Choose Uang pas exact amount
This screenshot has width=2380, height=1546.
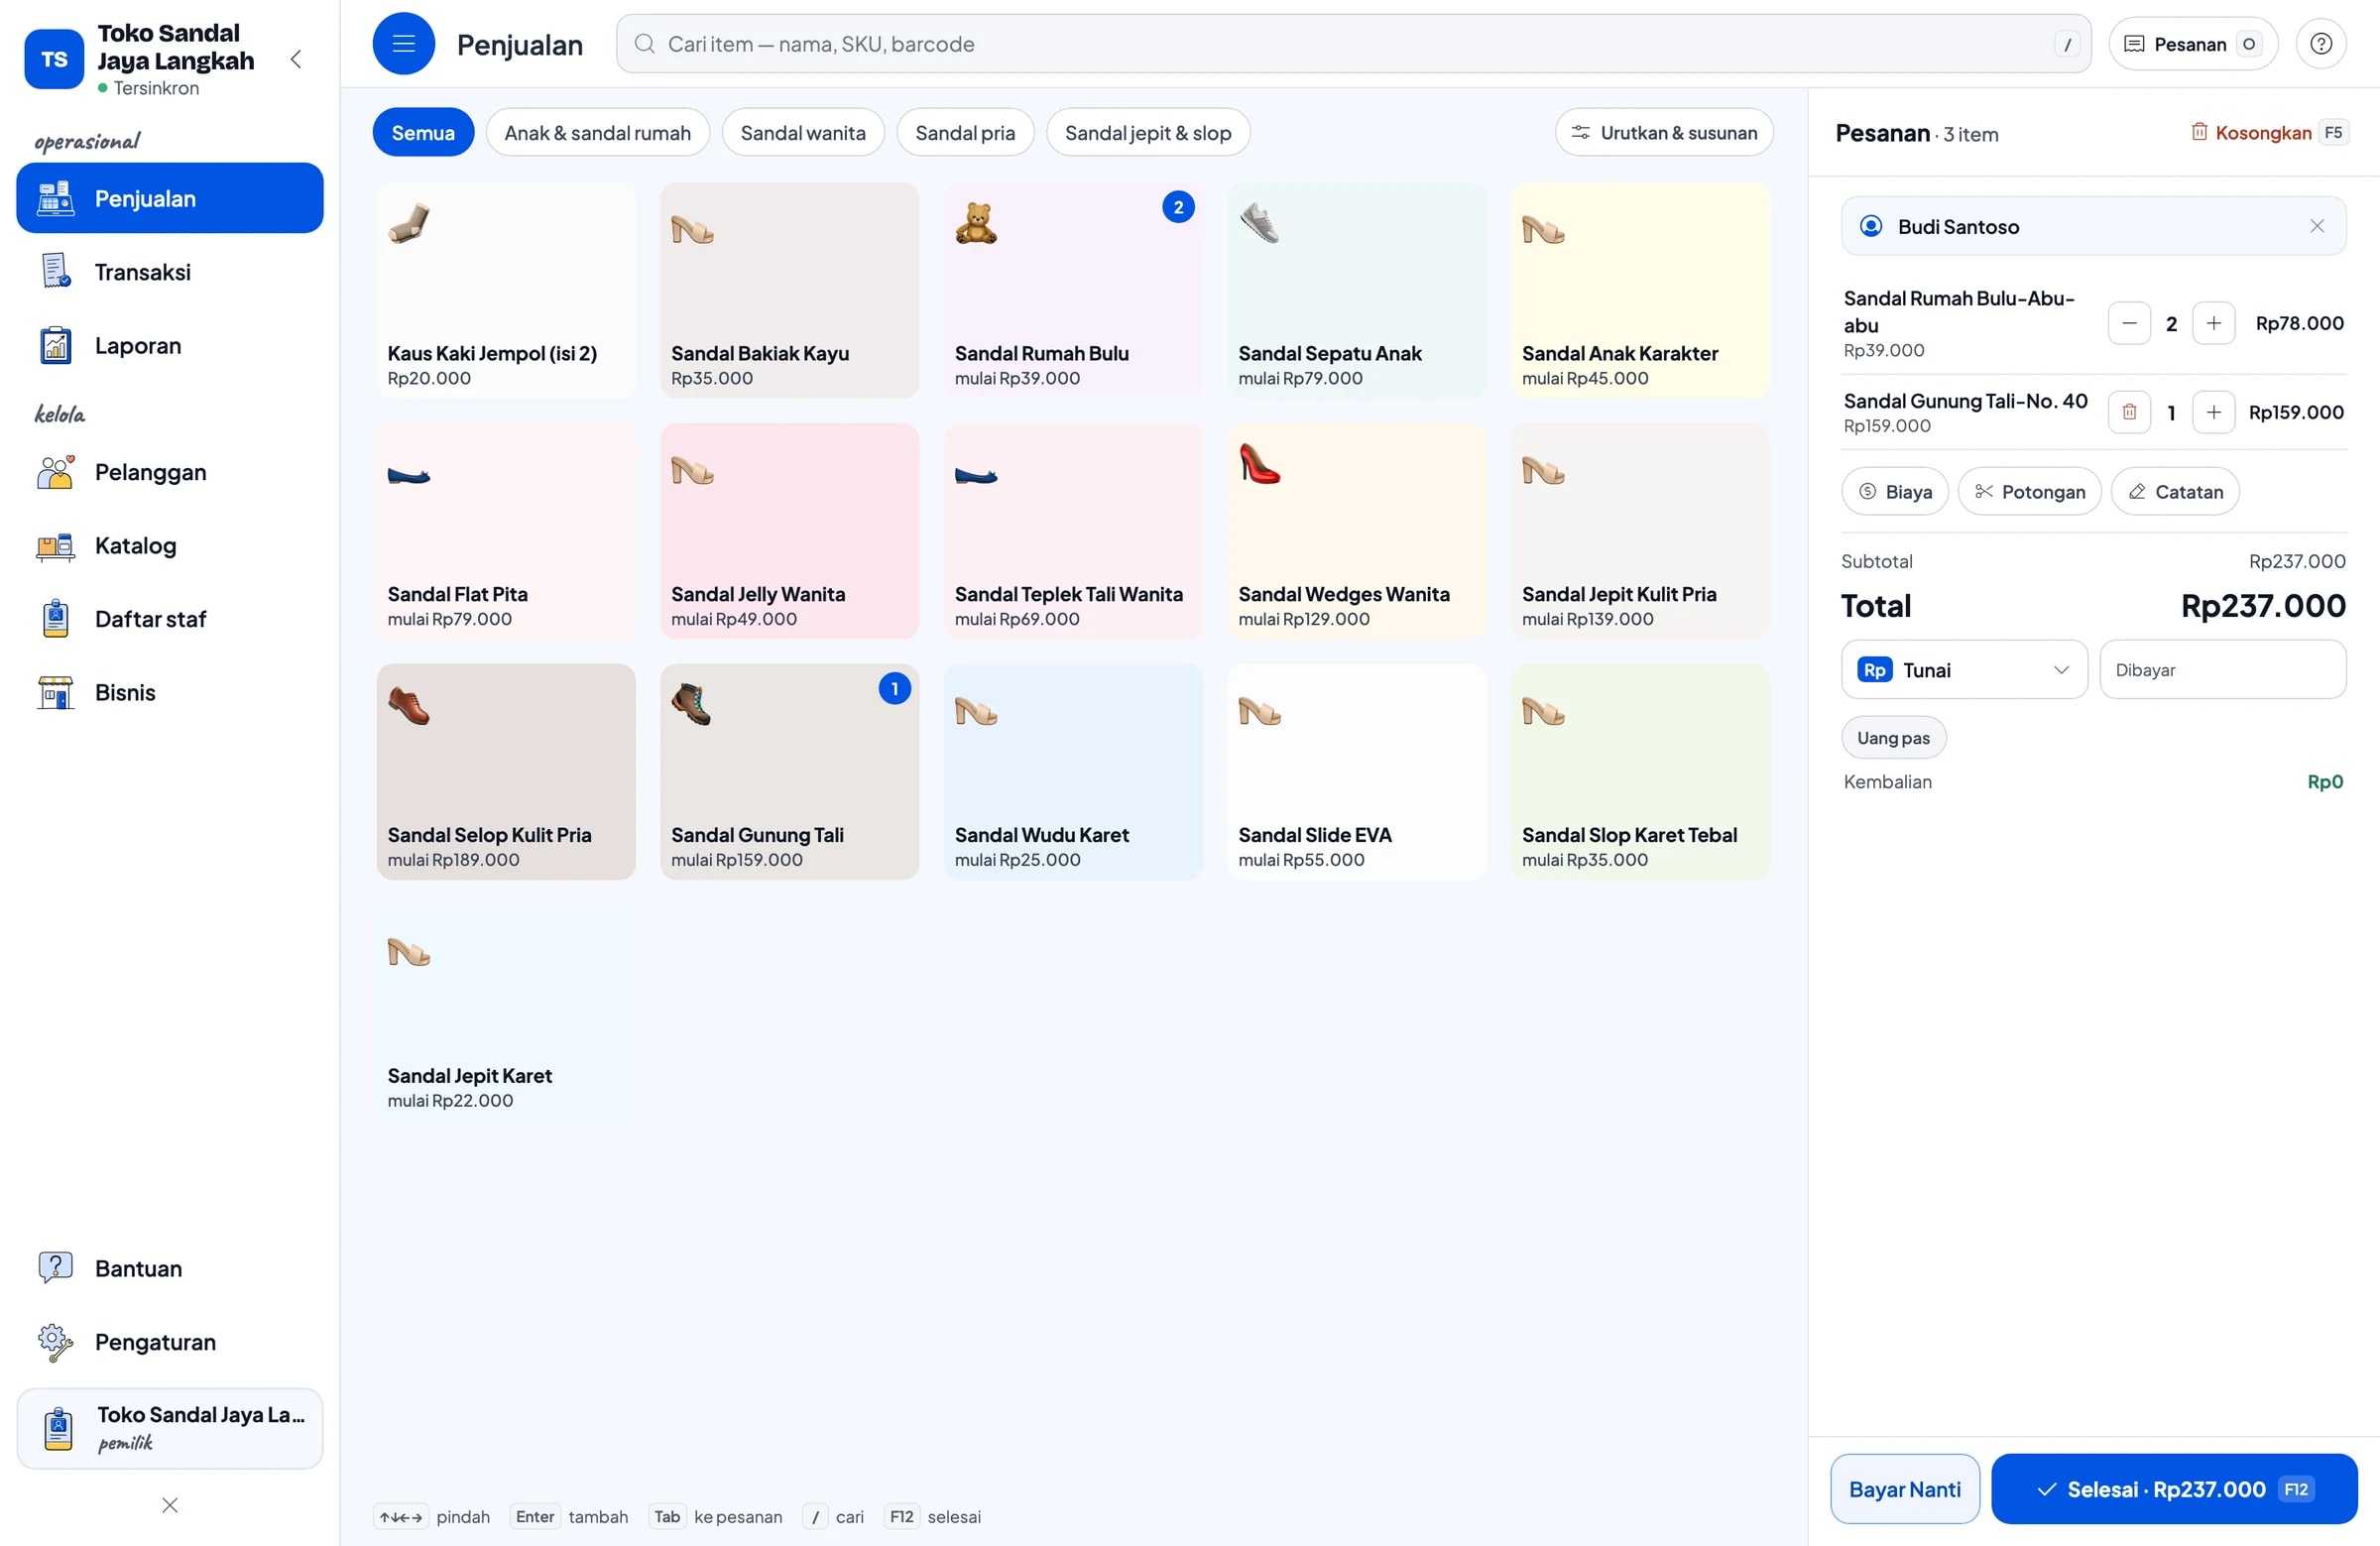pos(1893,738)
